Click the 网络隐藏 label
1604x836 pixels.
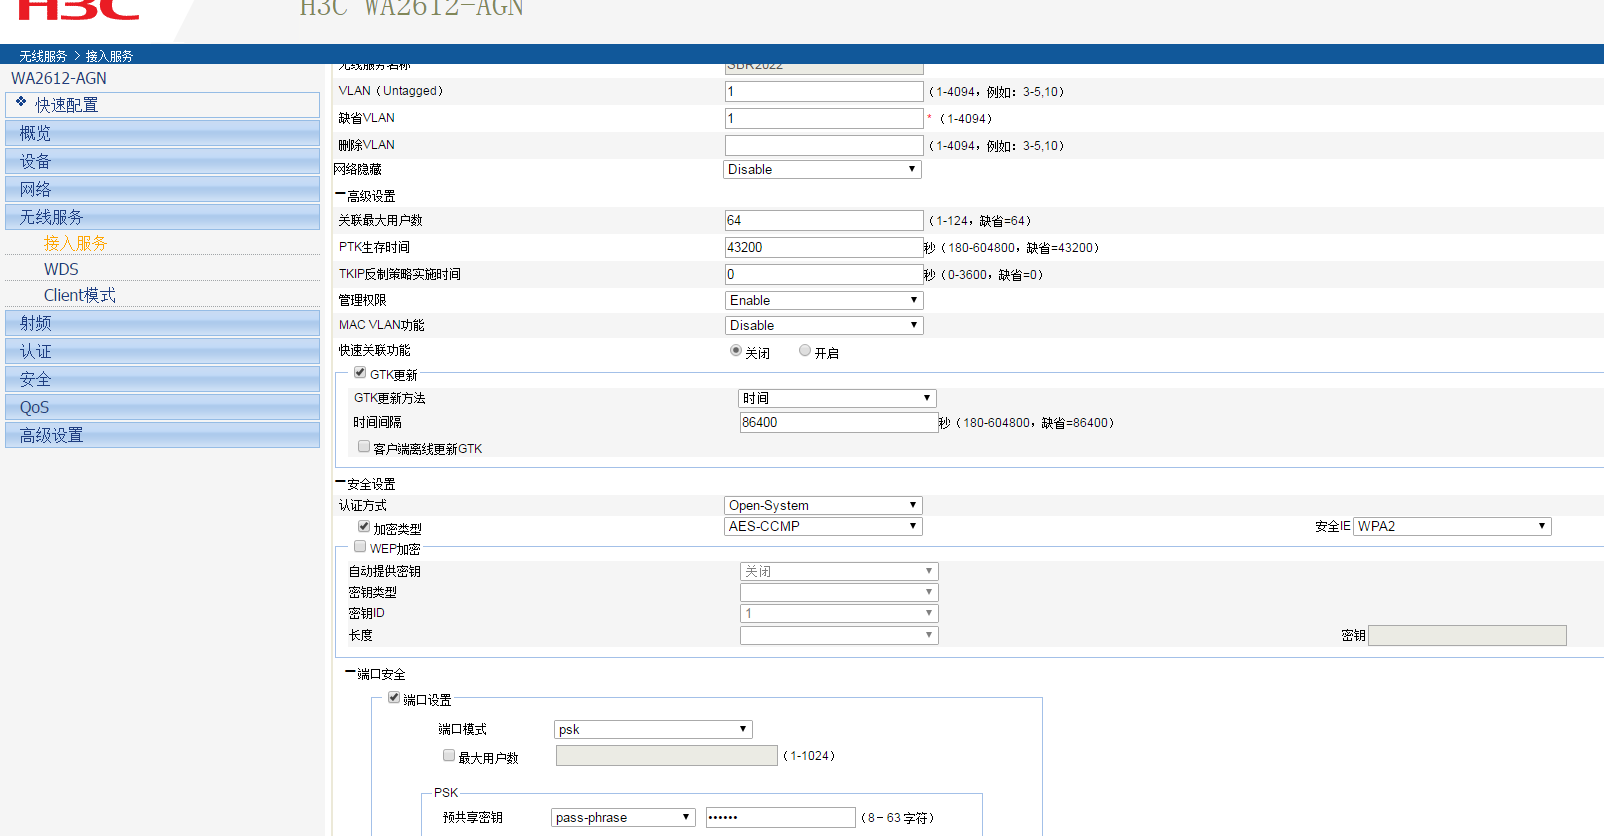click(357, 170)
